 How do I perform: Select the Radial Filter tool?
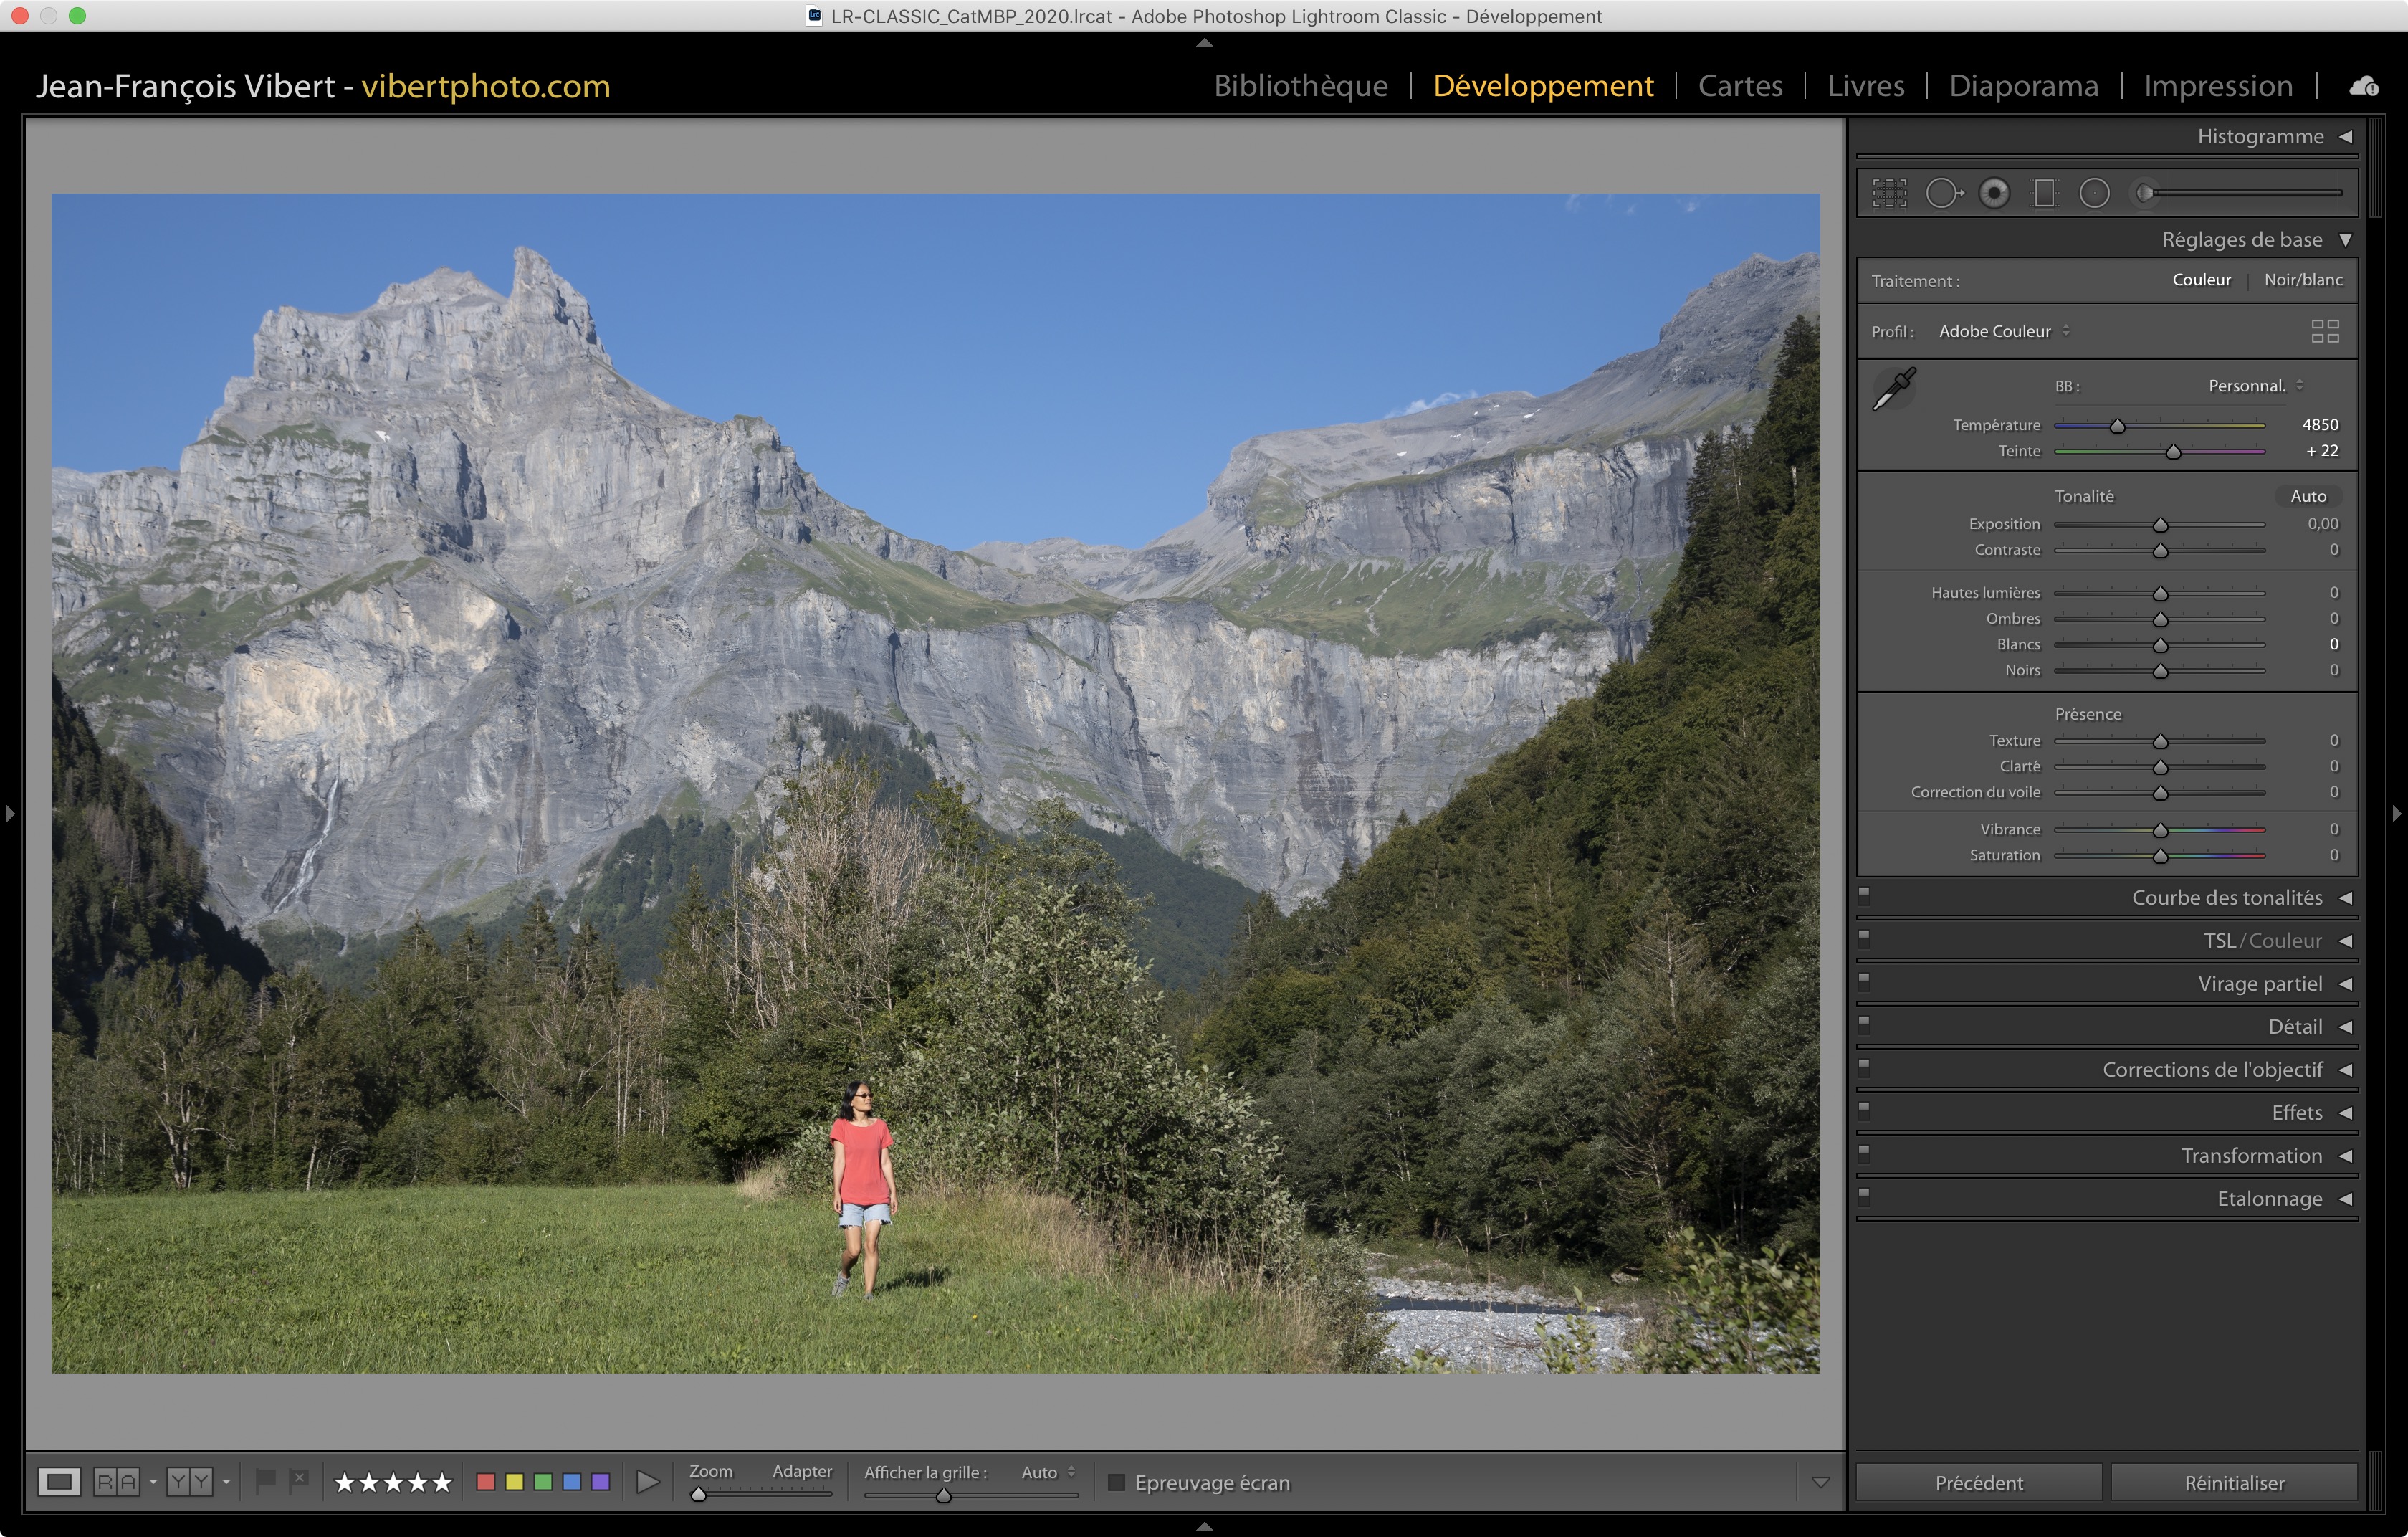2094,193
